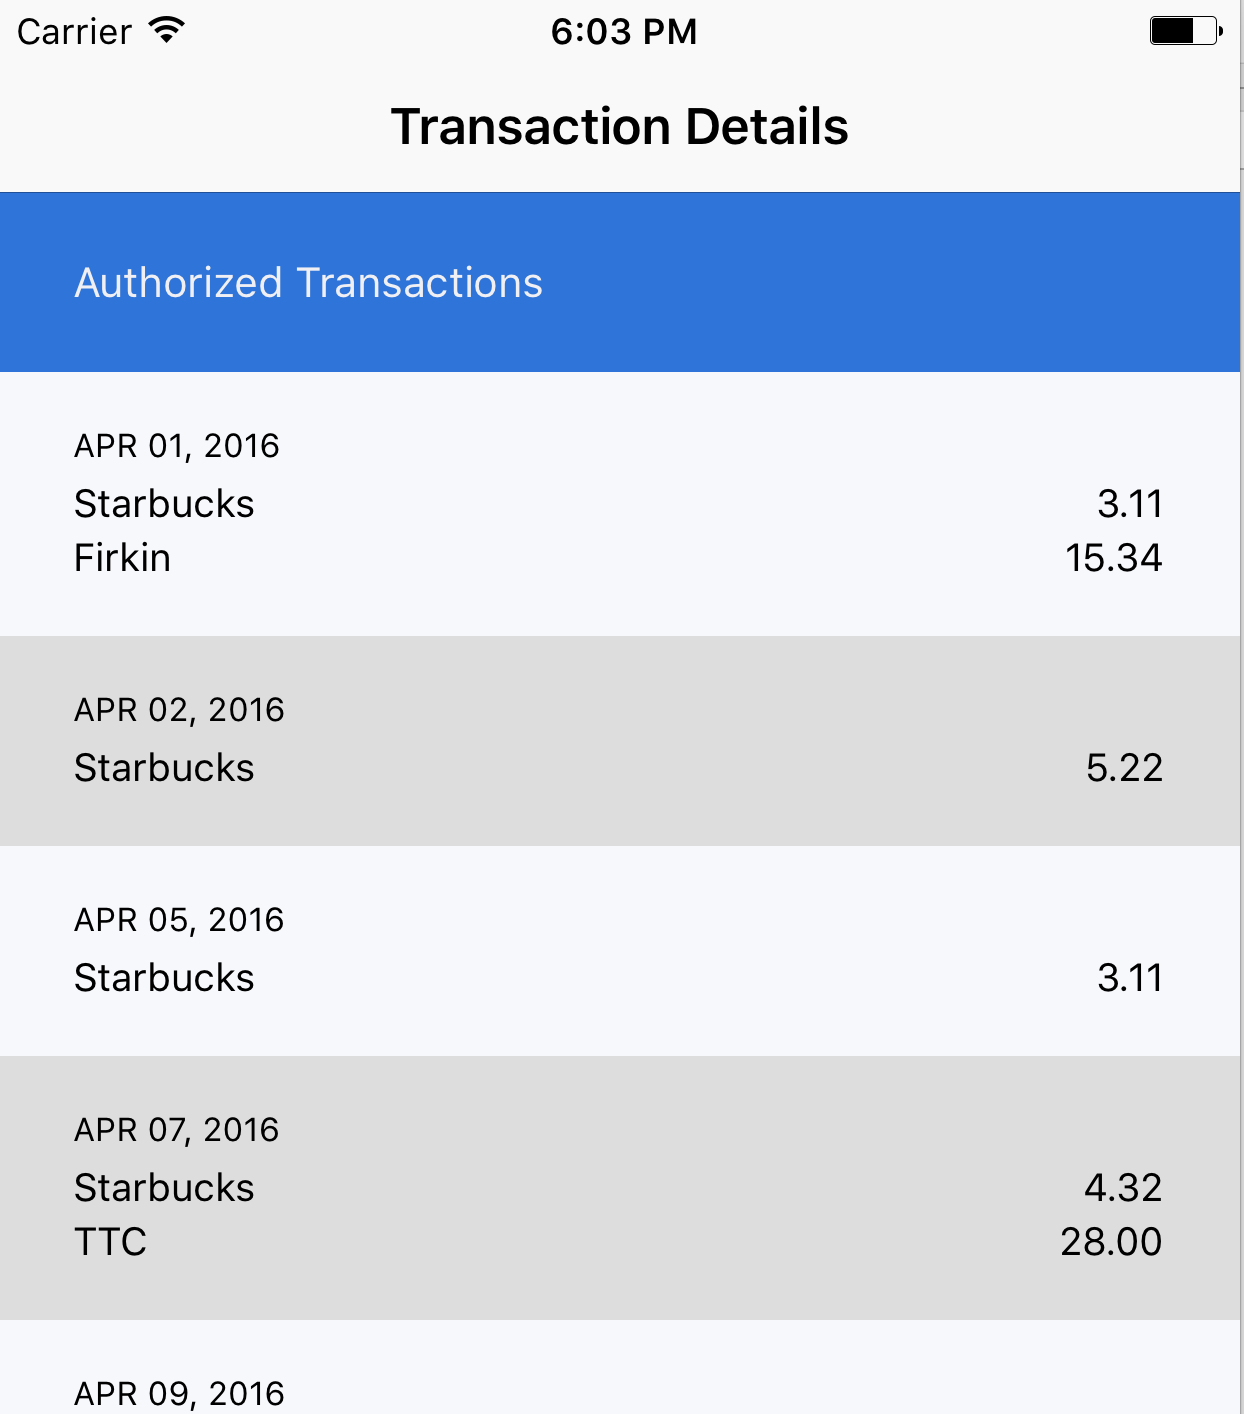Select the Starbucks transaction on APR 02
Image resolution: width=1244 pixels, height=1414 pixels.
(618, 768)
